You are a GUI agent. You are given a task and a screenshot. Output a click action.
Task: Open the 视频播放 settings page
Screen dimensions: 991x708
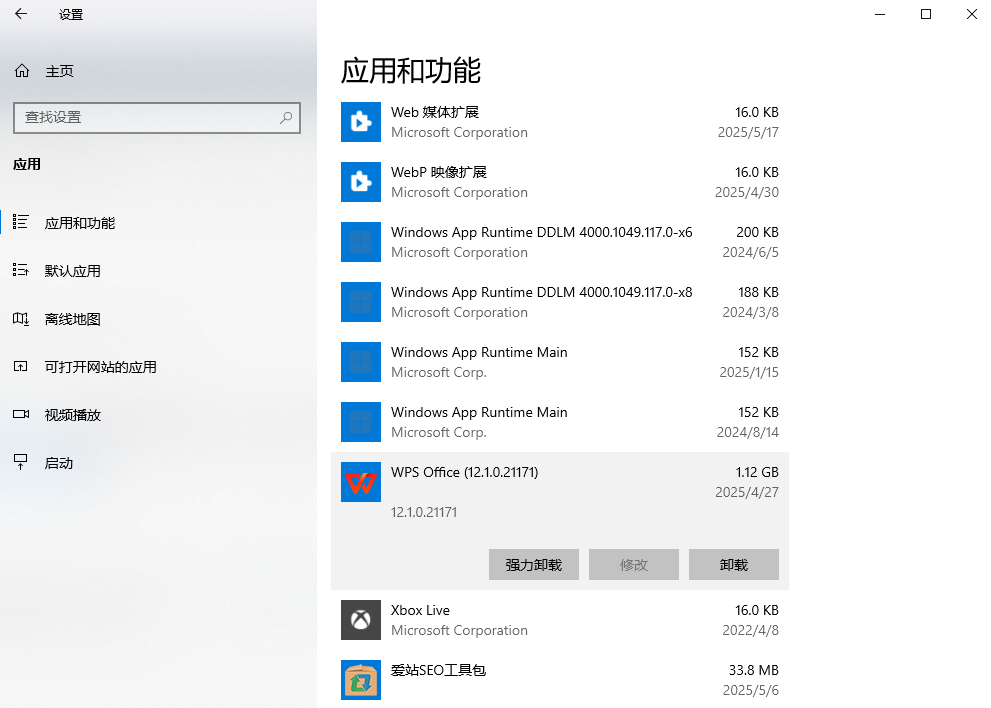tap(72, 415)
